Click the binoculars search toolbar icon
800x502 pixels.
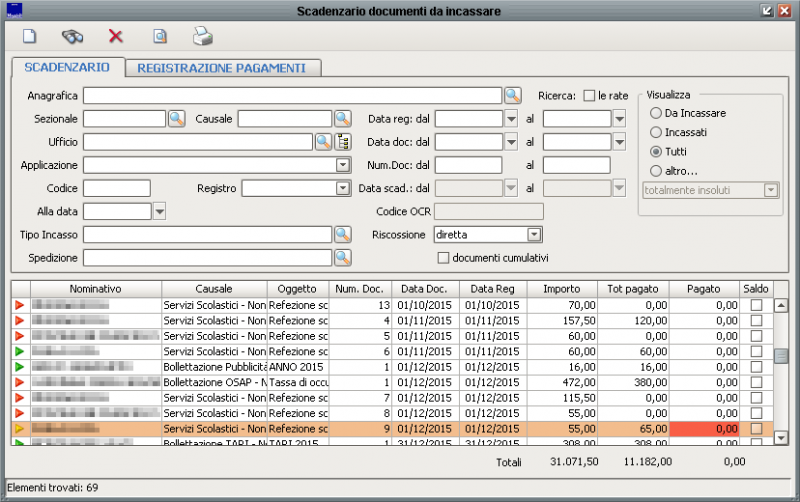point(73,37)
